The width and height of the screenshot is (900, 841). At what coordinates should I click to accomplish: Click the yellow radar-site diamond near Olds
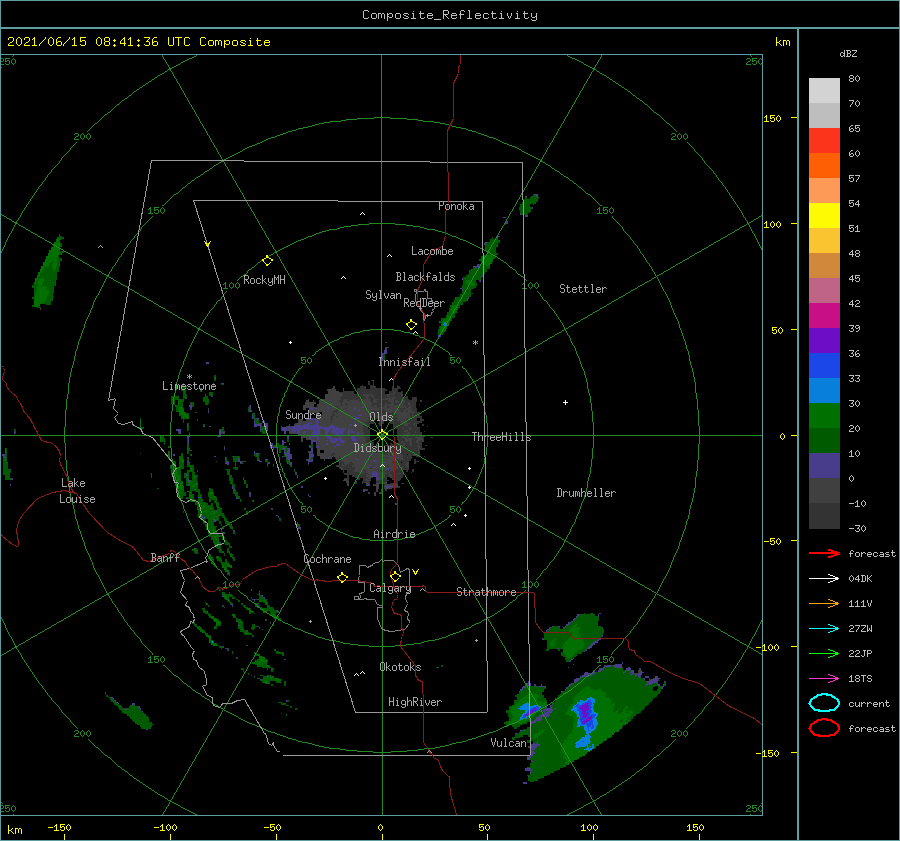(x=382, y=435)
